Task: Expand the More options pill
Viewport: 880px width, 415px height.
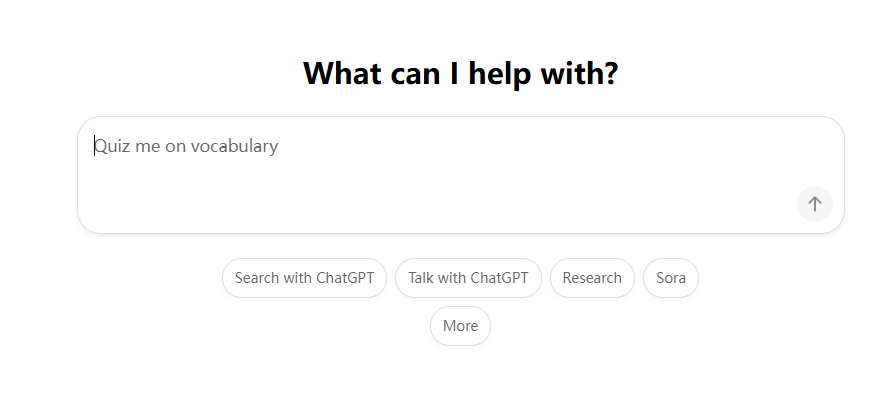Action: coord(460,326)
